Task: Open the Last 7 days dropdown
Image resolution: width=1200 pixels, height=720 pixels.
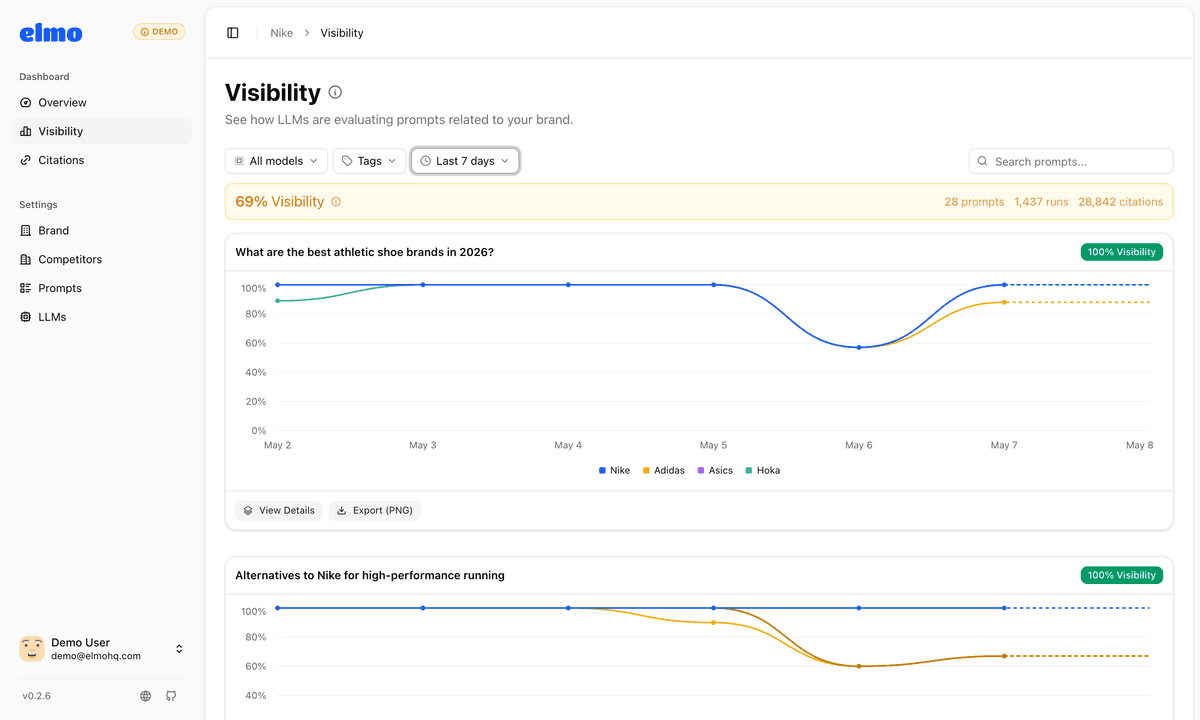Action: coord(465,161)
